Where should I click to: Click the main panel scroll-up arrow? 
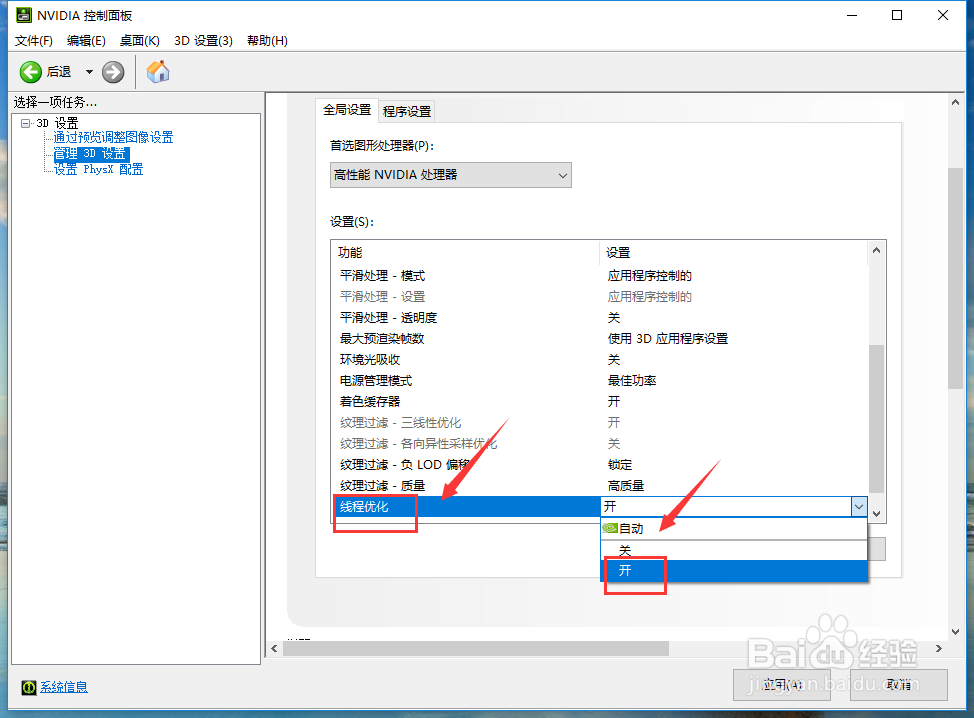click(955, 102)
